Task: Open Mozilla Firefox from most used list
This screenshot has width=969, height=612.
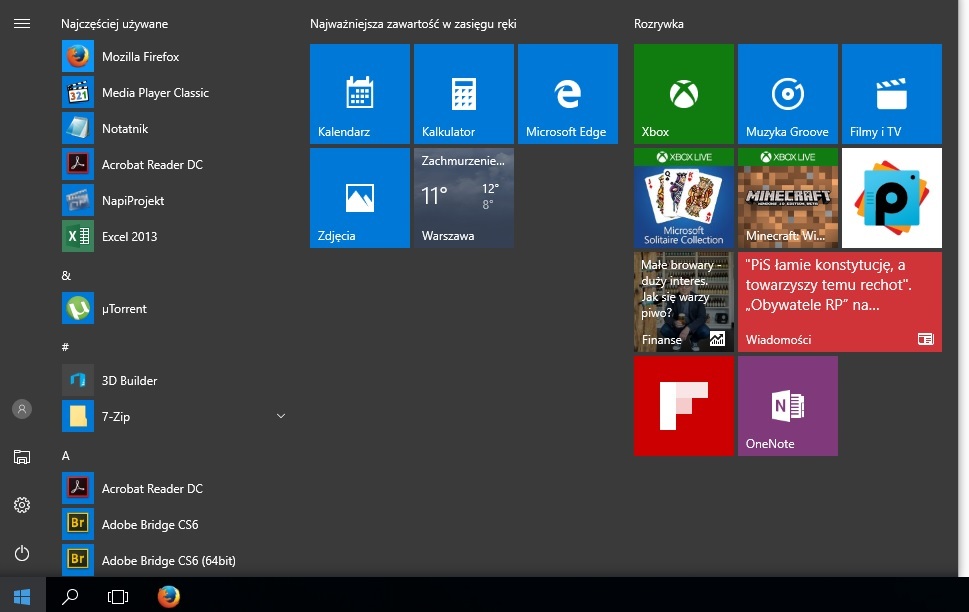Action: (x=173, y=56)
